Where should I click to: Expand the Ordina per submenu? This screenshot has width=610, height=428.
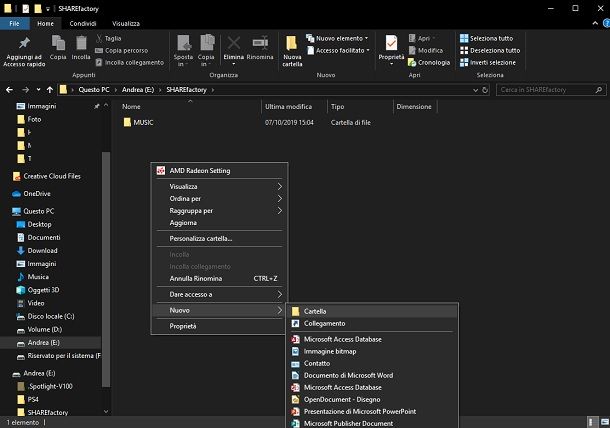pos(219,198)
